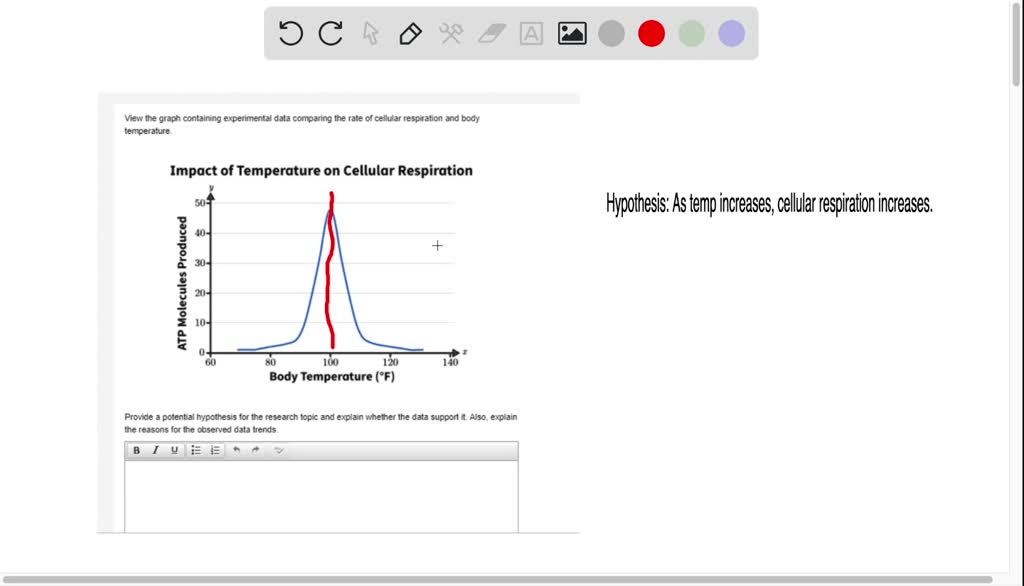
Task: Select the pen annotation tool
Action: click(410, 33)
